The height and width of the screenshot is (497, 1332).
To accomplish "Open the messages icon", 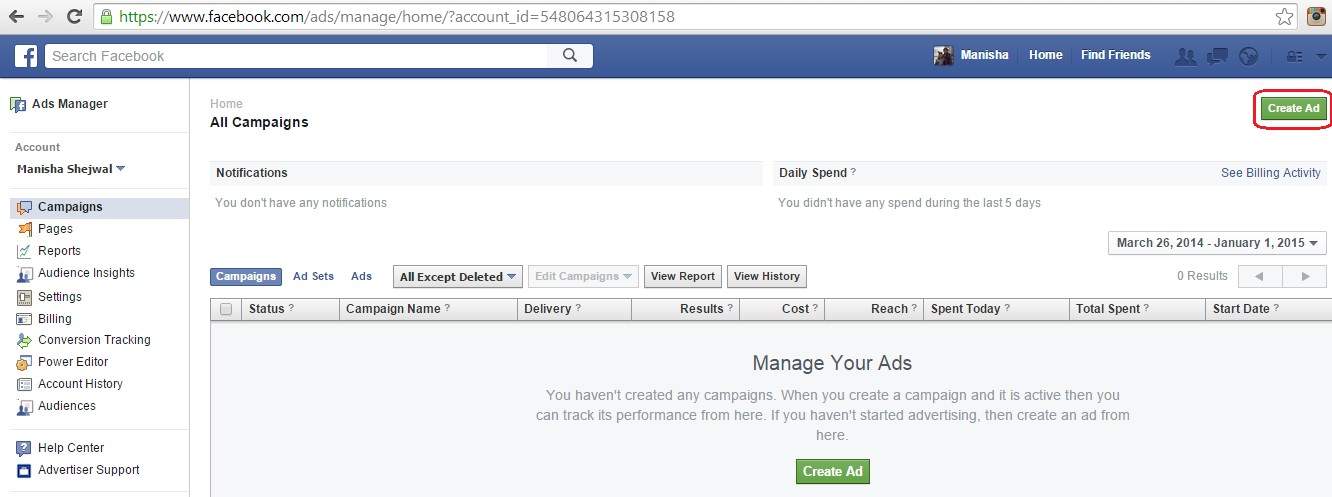I will 1217,56.
